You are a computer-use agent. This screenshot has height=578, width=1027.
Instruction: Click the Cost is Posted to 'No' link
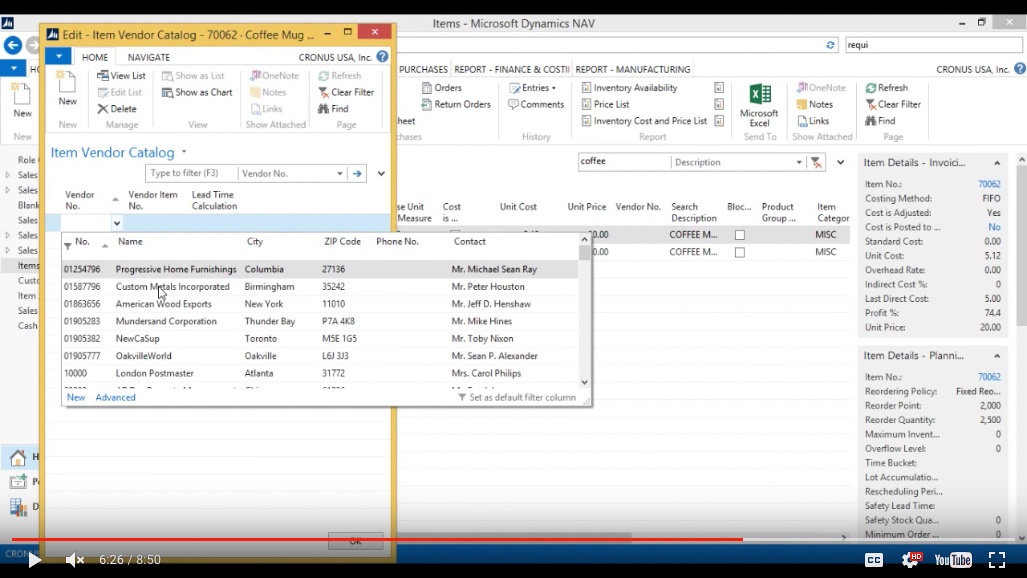(994, 227)
